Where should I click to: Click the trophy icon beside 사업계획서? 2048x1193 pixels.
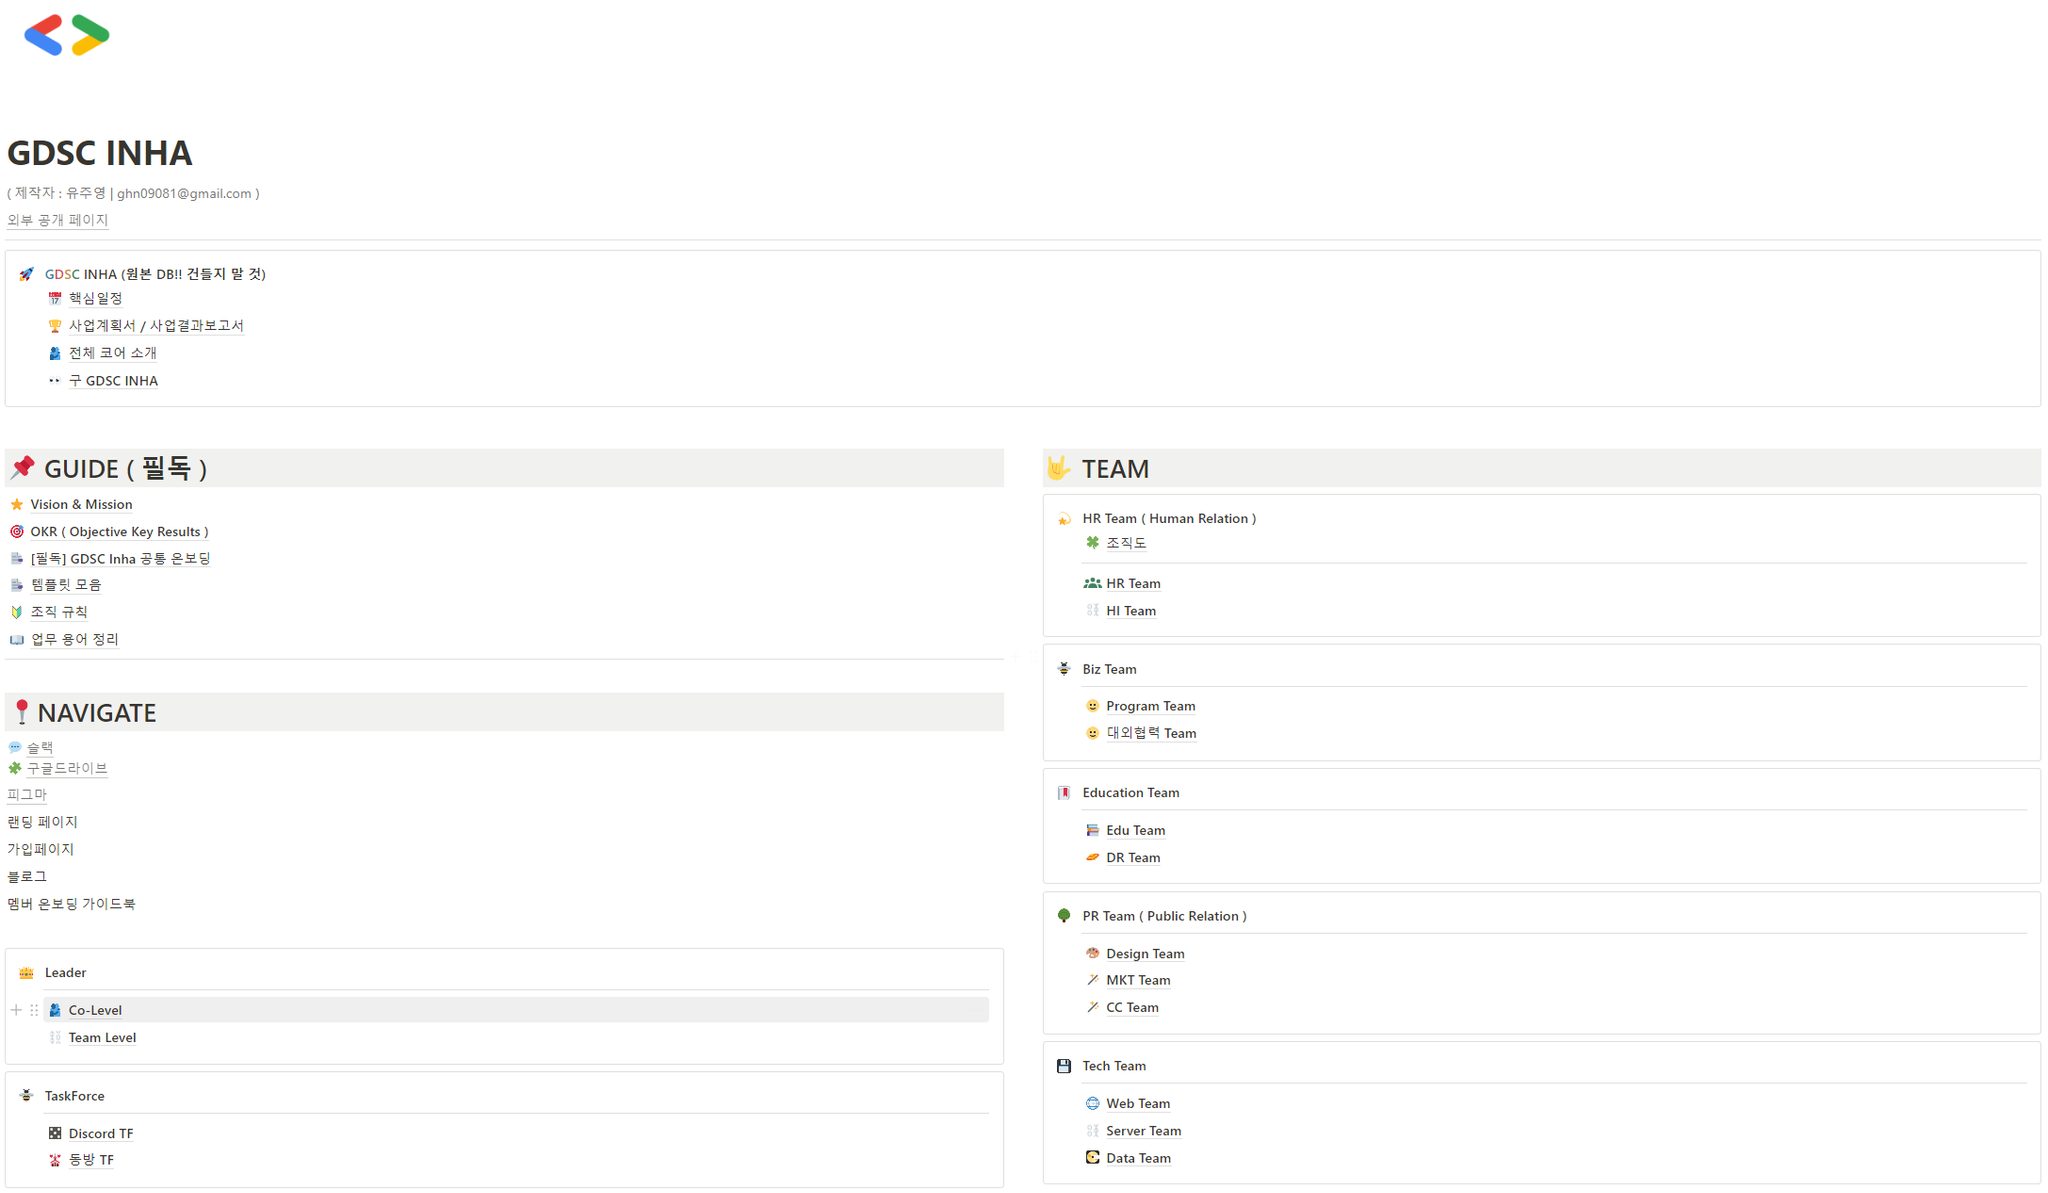tap(55, 326)
